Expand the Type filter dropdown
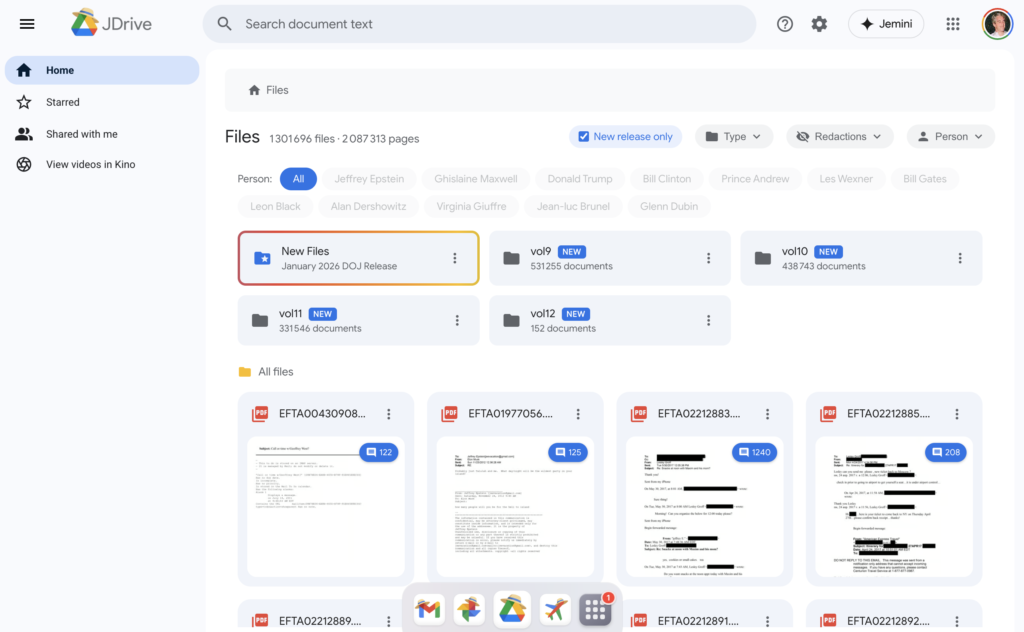Screen dimensions: 1024x632 click(x=734, y=137)
